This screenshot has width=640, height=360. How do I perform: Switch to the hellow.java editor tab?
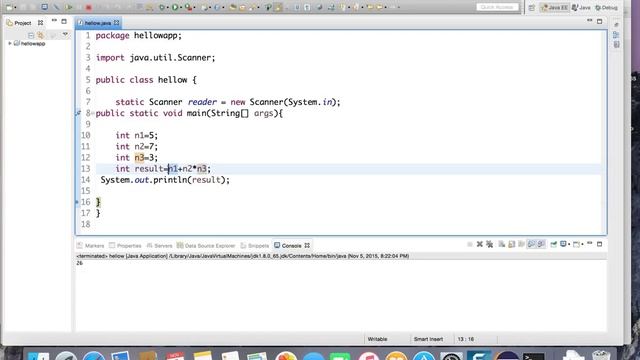pos(98,23)
